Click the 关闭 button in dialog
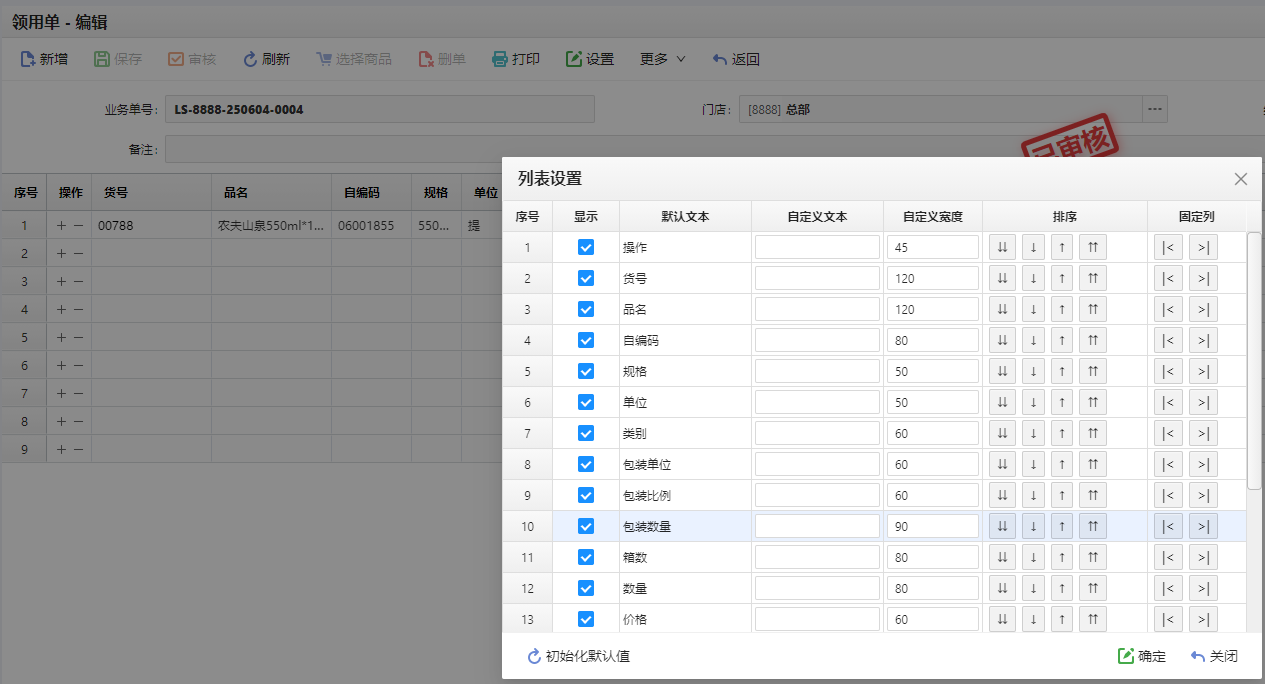This screenshot has width=1265, height=684. click(1214, 656)
